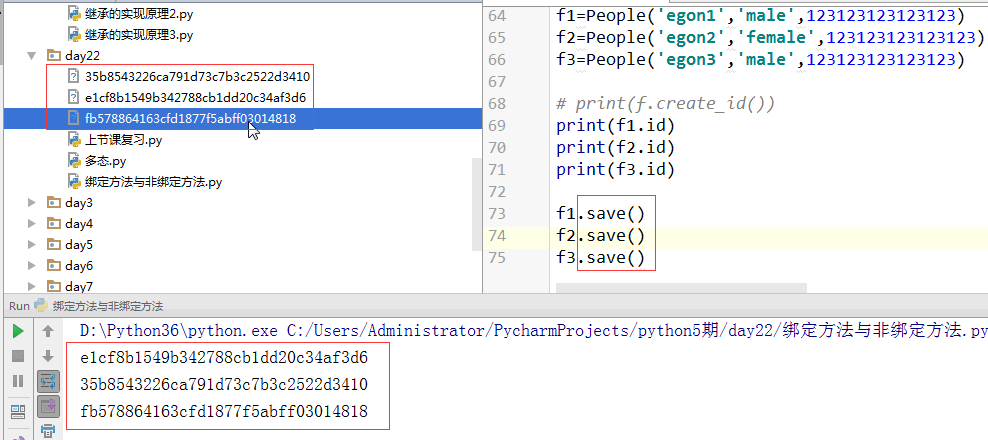
Task: Select file 继承的实现原理2.py
Action: tap(139, 14)
